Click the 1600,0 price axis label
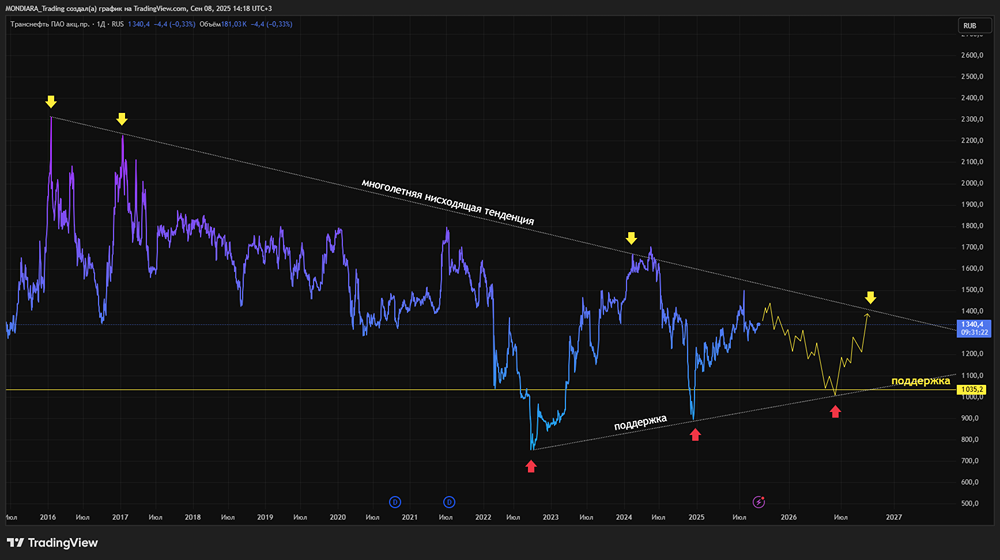This screenshot has height=560, width=1000. click(x=972, y=269)
